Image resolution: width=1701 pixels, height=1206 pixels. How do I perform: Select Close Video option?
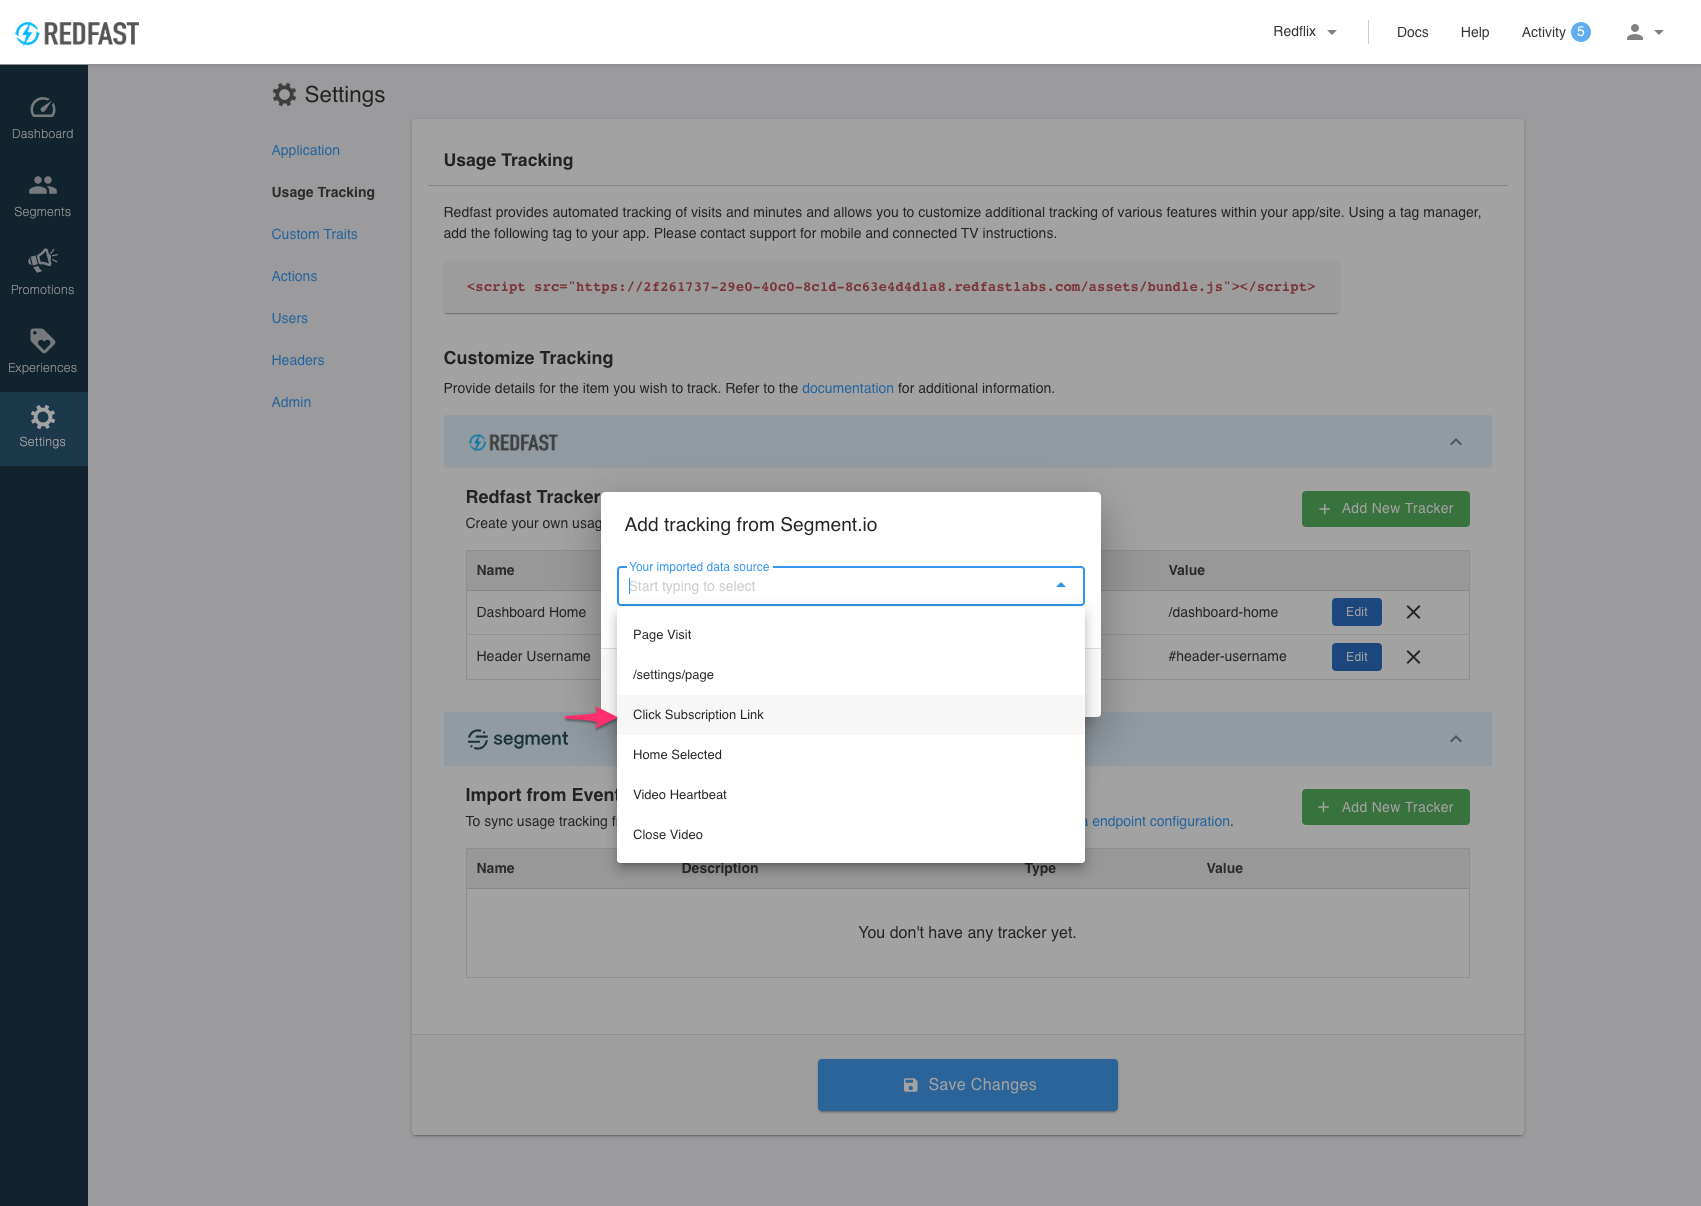[x=851, y=835]
